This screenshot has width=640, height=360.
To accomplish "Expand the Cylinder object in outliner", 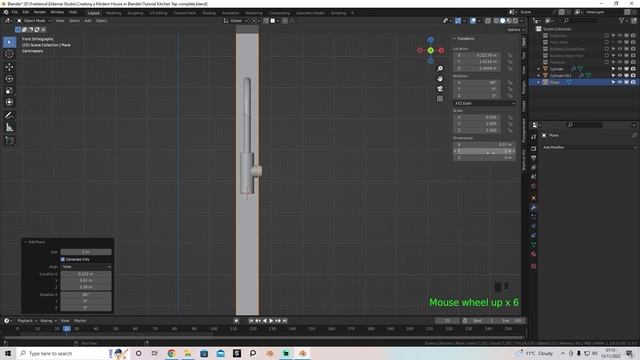I will pyautogui.click(x=539, y=69).
